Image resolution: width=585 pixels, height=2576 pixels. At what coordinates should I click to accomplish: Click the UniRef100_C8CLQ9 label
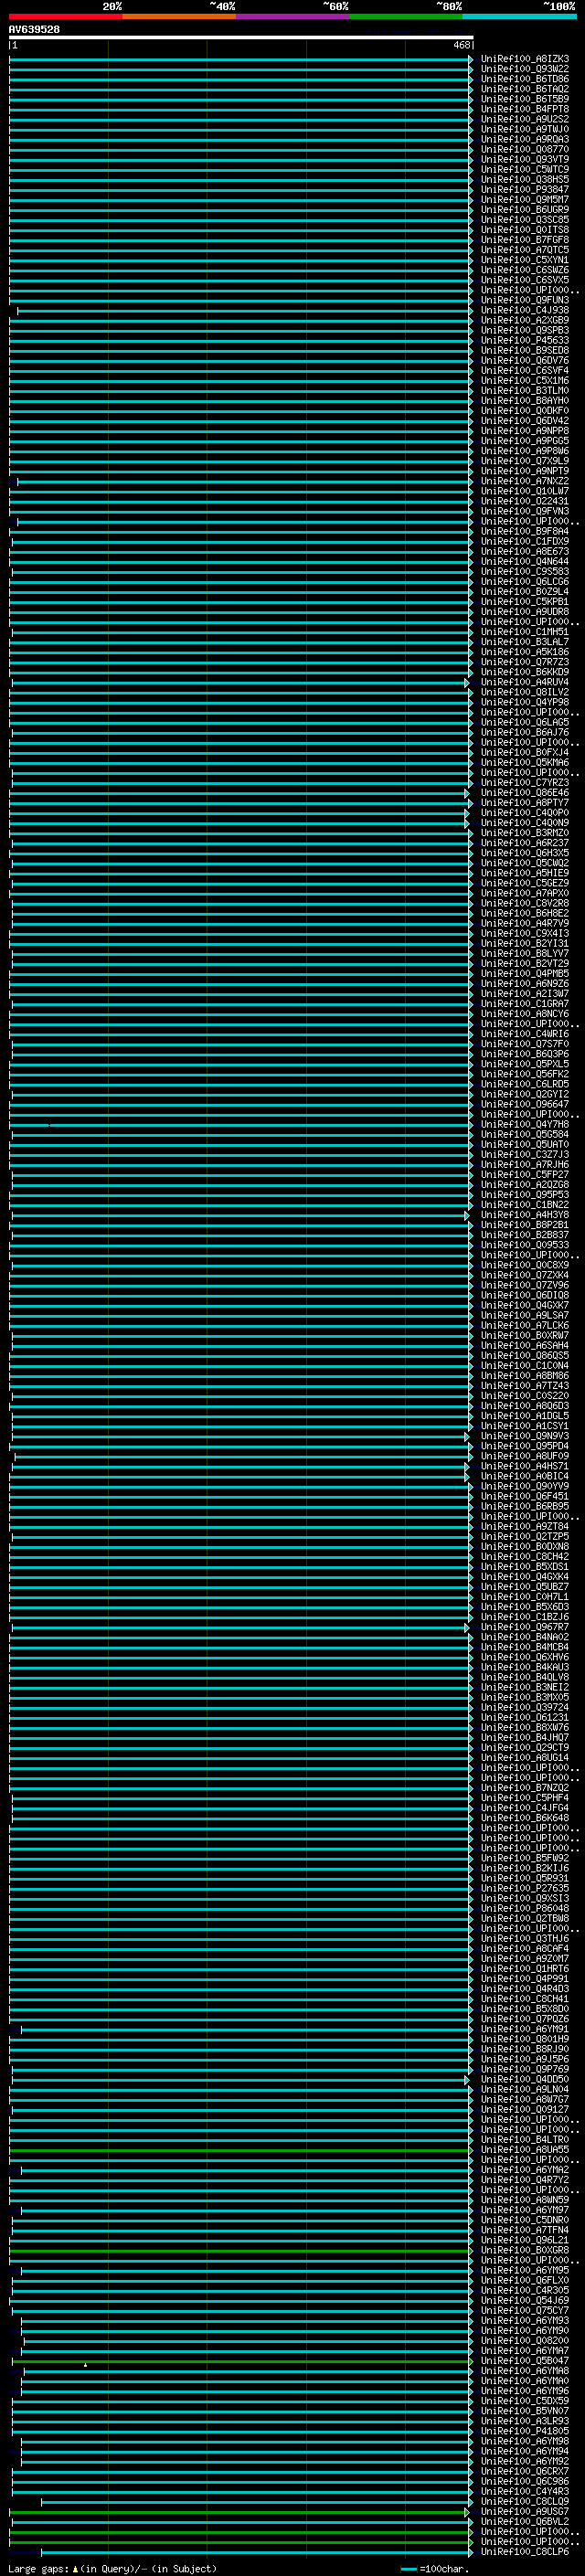[525, 2501]
